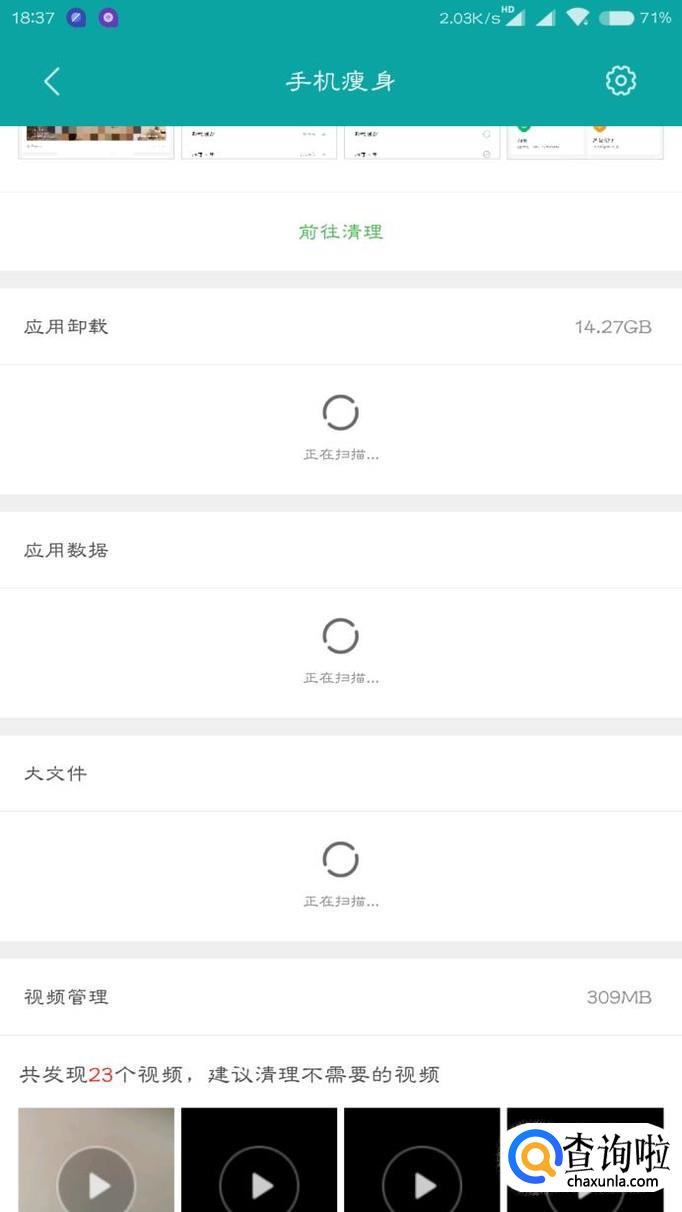The width and height of the screenshot is (682, 1212).
Task: Tap the 14.27GB size label
Action: coord(612,327)
